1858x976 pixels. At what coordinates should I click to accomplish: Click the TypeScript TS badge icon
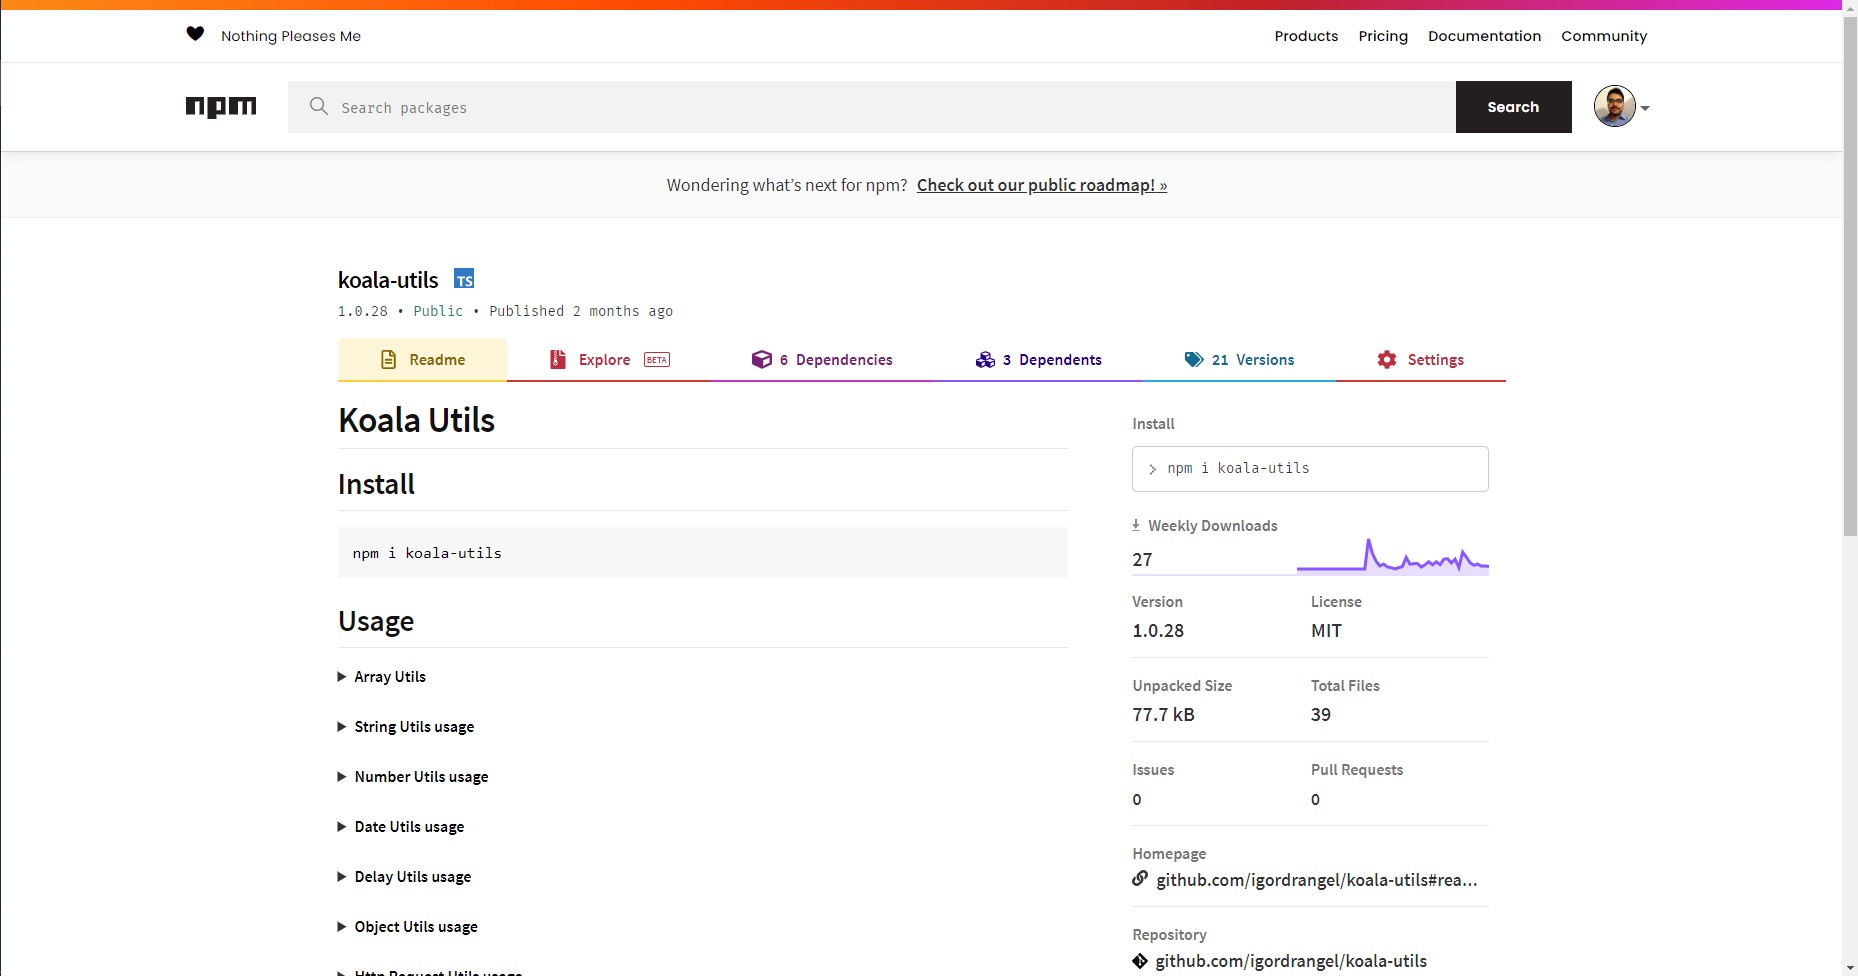pyautogui.click(x=464, y=278)
